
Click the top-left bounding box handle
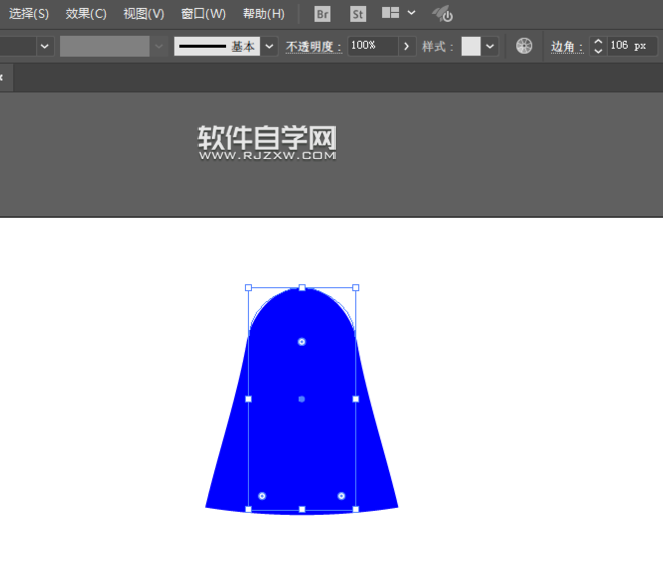click(x=249, y=288)
